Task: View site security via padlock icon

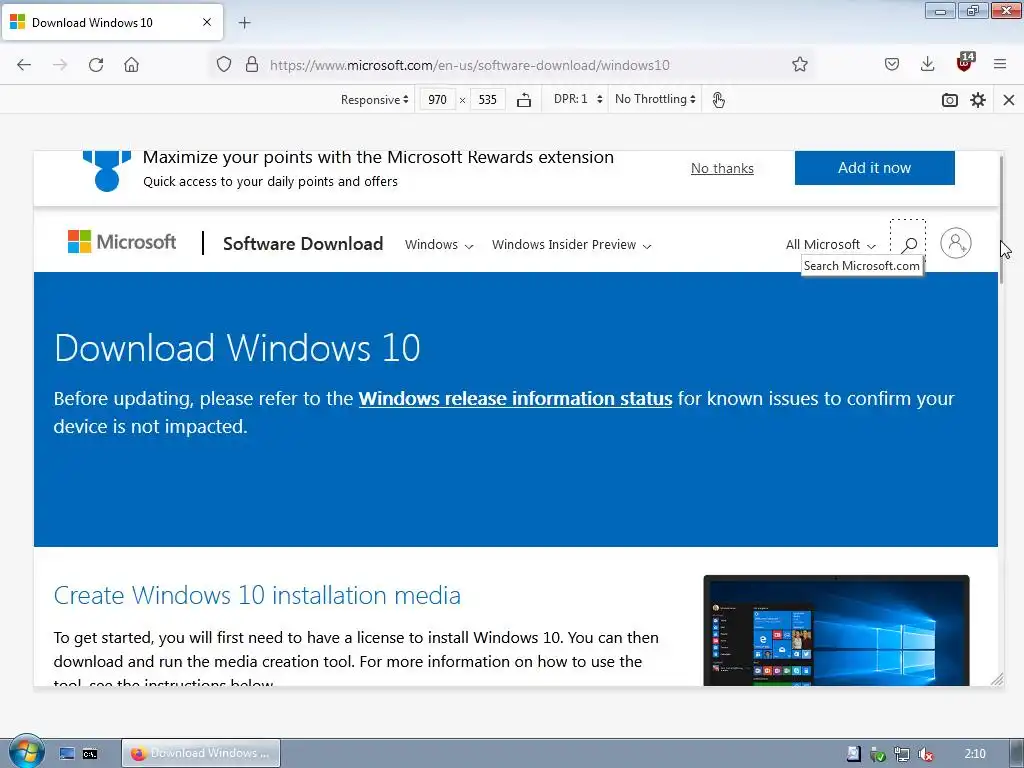Action: tap(251, 65)
